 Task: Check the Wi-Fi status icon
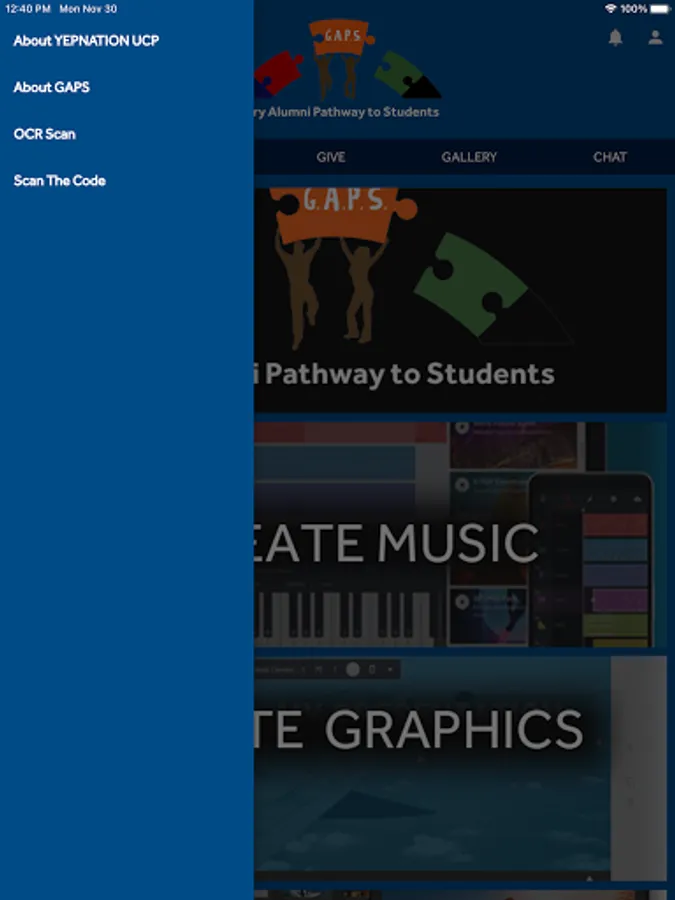point(610,9)
